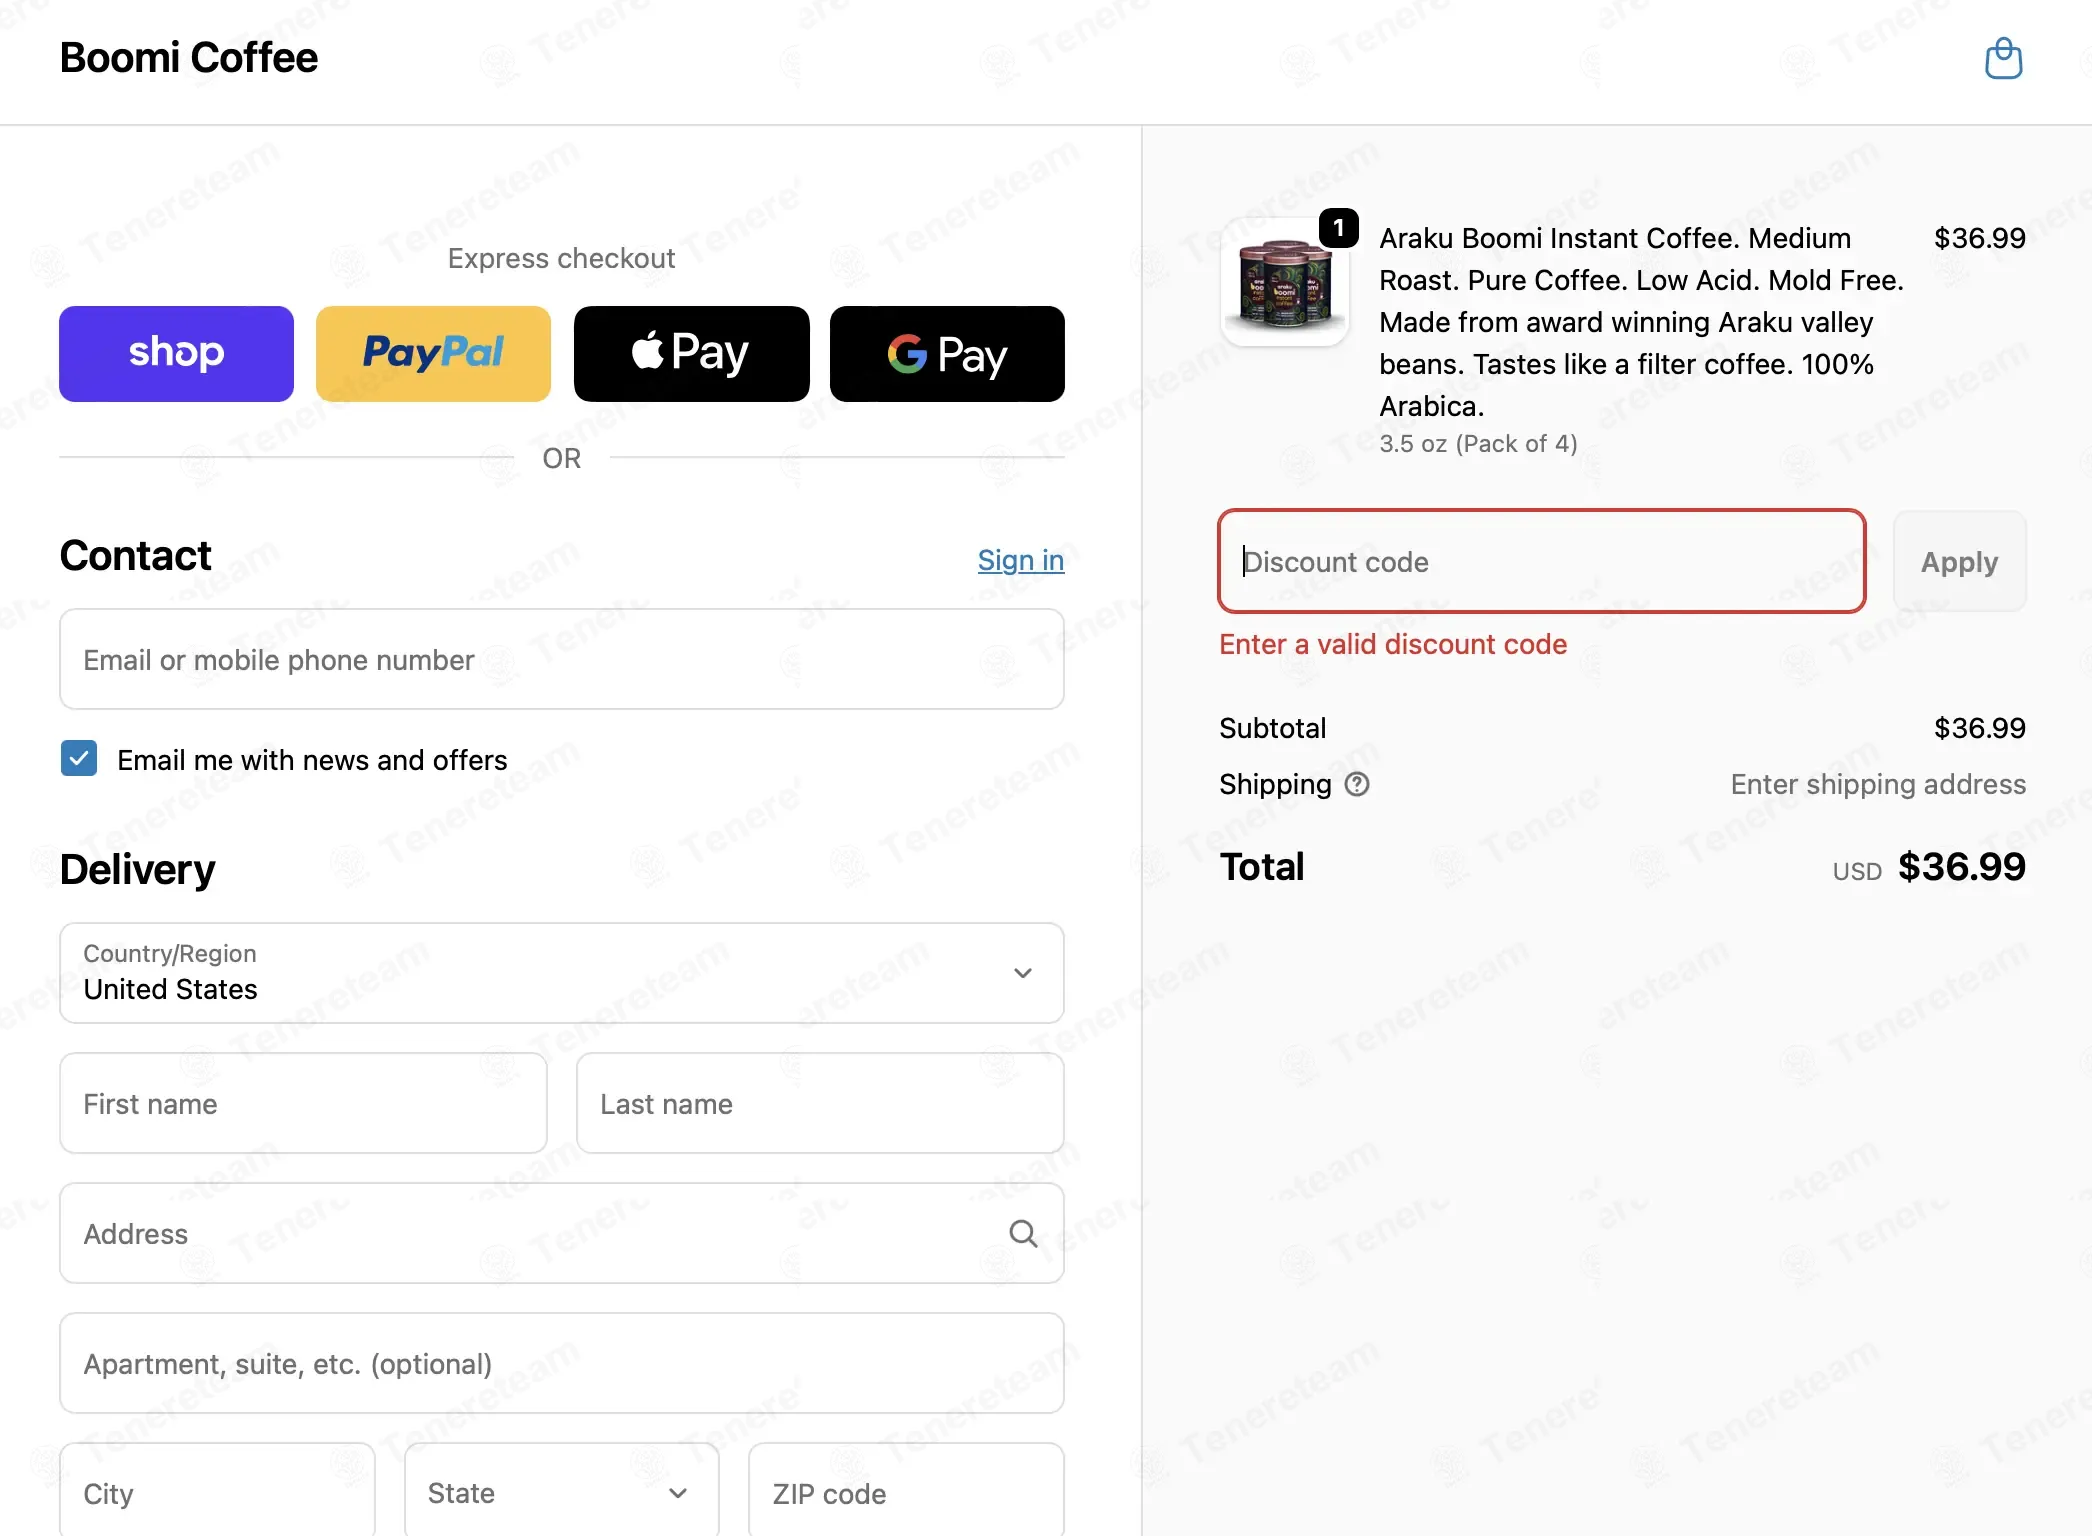Image resolution: width=2092 pixels, height=1536 pixels.
Task: Click the '3.5 oz (Pack of 4)' variant text
Action: pos(1478,444)
